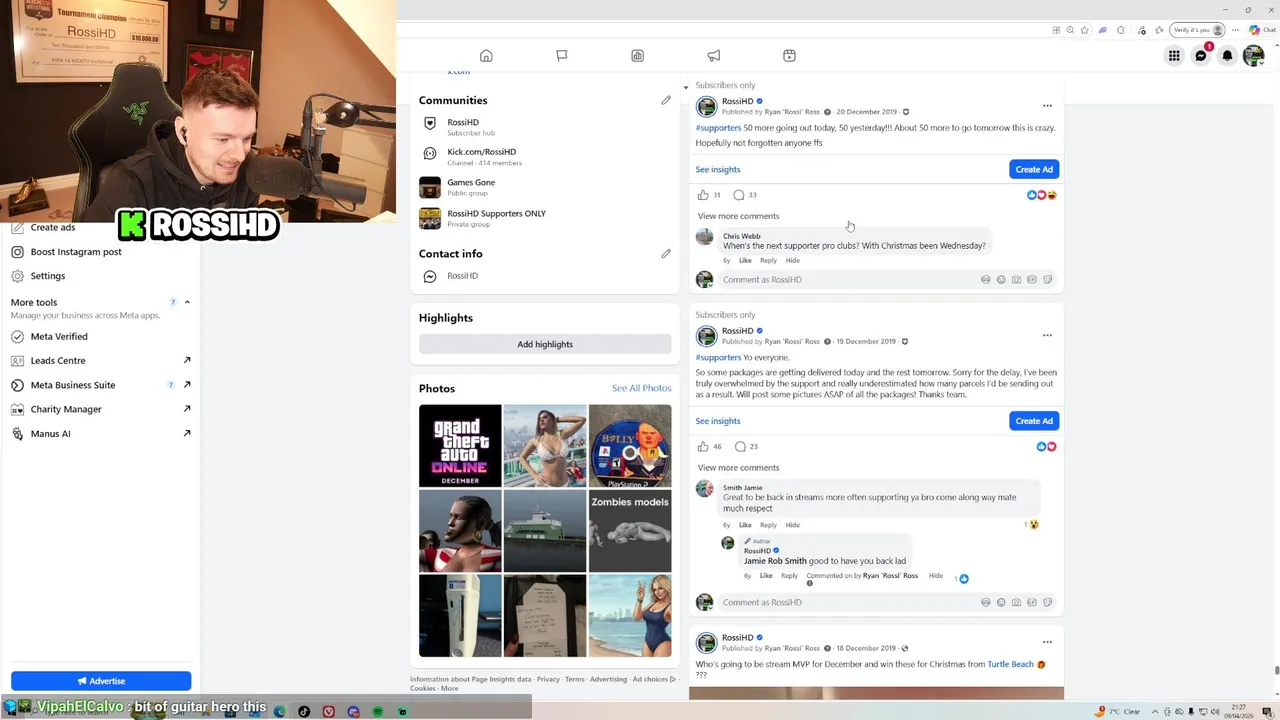This screenshot has width=1280, height=720.
Task: Attach photo via camera icon in first comment box
Action: [1017, 280]
